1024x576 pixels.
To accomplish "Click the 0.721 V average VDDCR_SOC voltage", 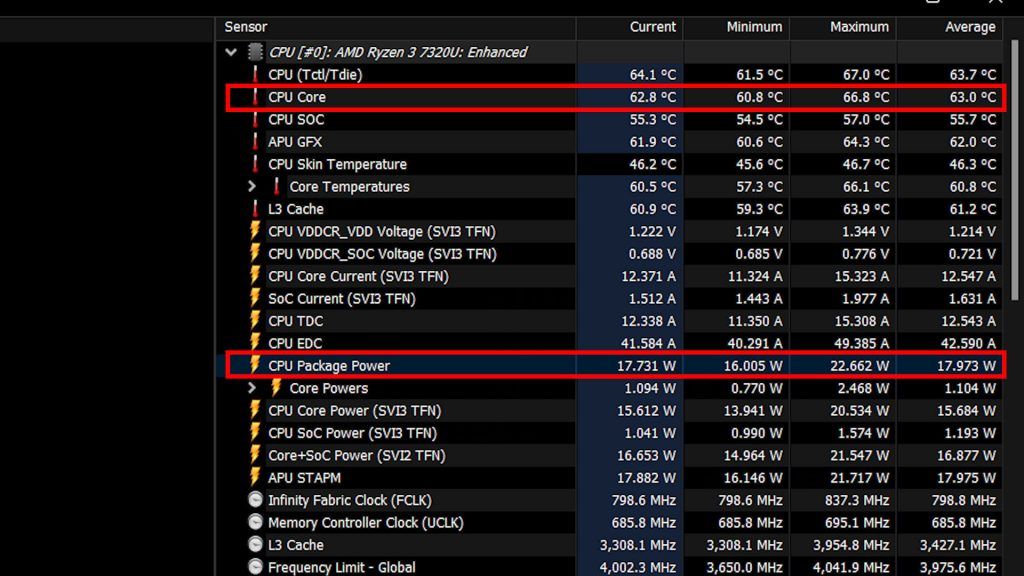I will point(972,254).
